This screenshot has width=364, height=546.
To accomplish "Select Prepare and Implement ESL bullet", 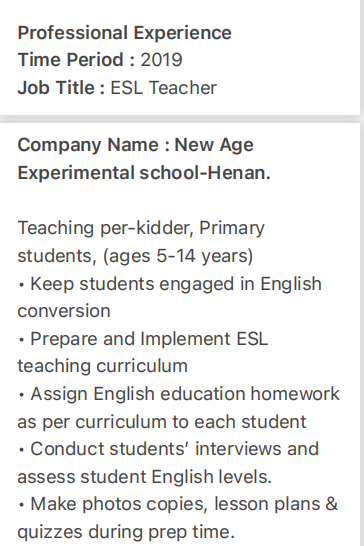I will point(143,339).
